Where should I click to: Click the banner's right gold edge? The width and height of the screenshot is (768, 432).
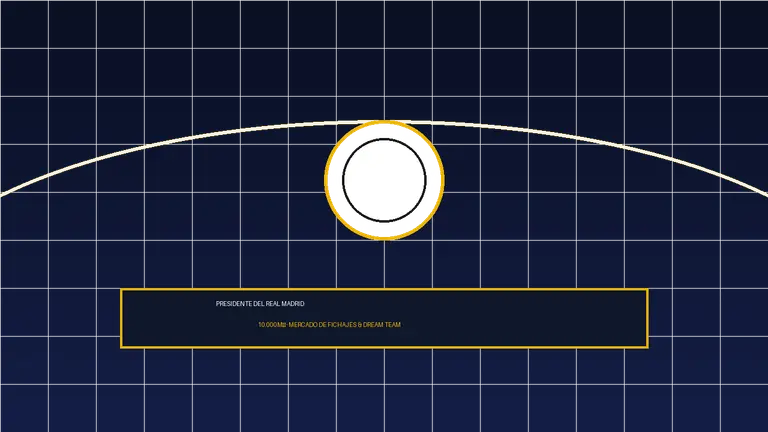click(648, 318)
